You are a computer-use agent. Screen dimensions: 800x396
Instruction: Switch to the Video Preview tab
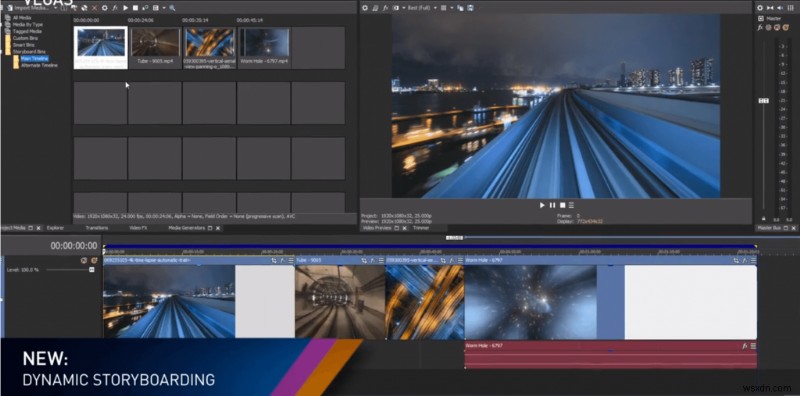click(x=376, y=228)
